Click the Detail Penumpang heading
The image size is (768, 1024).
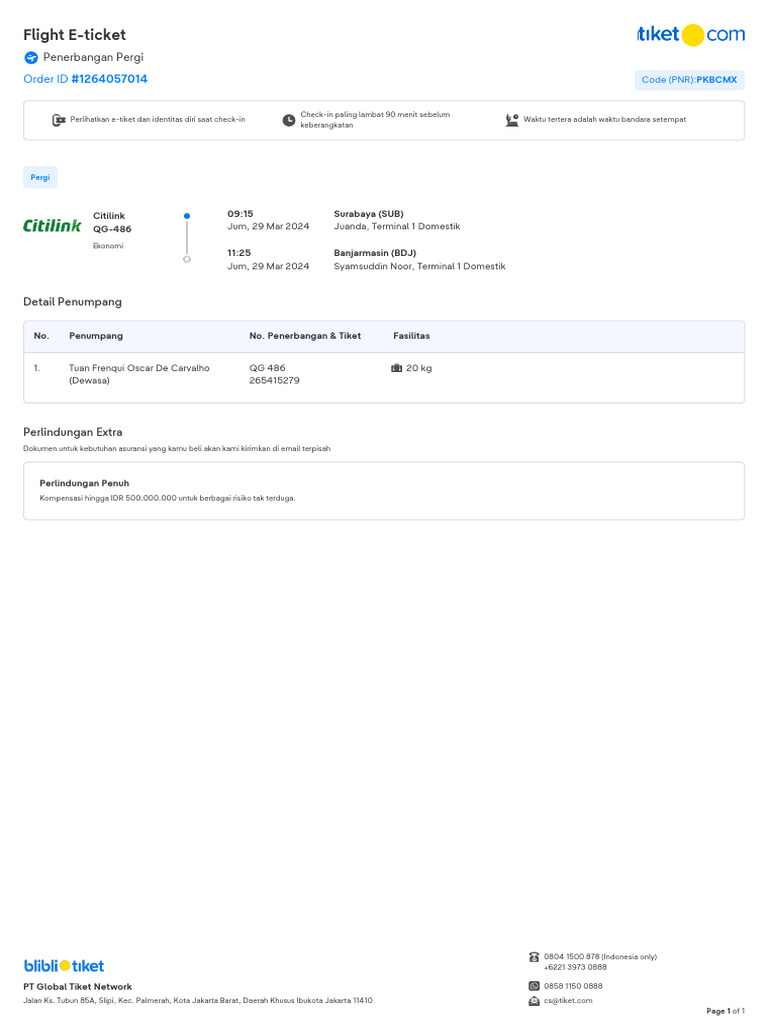(72, 302)
